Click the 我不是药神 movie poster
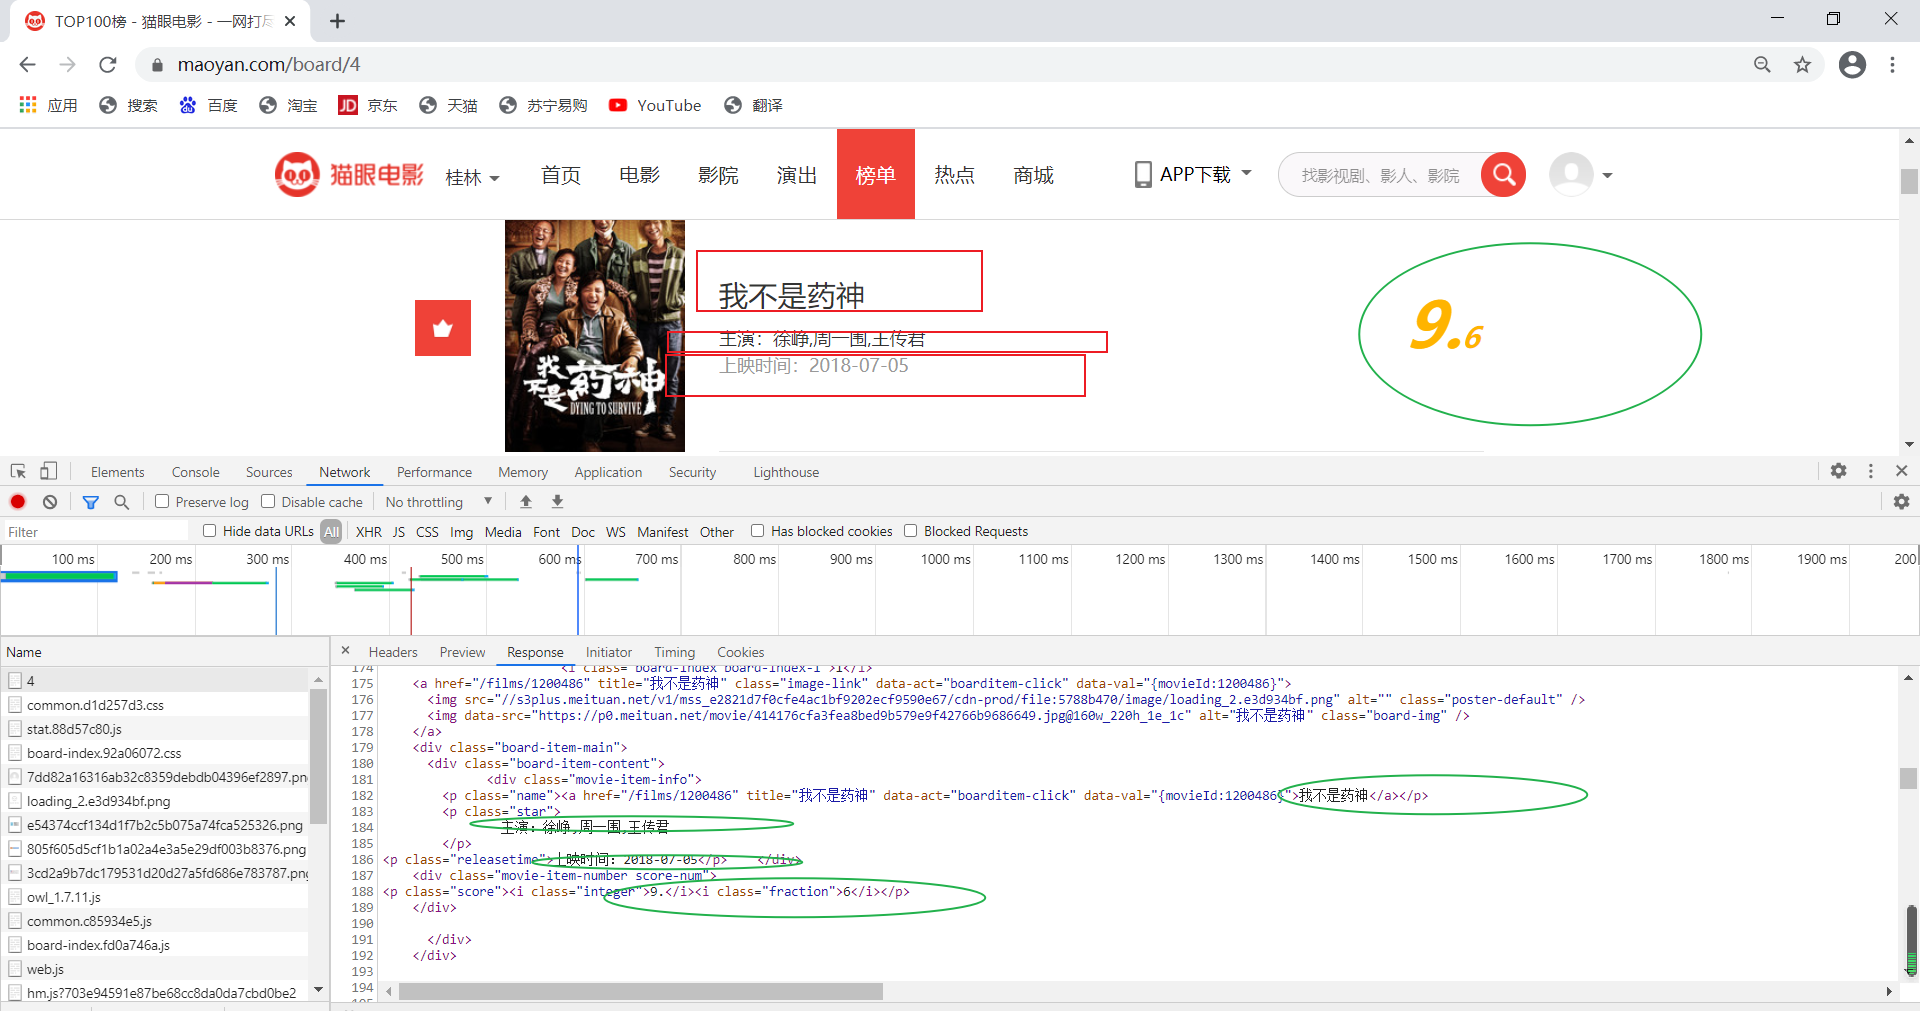This screenshot has width=1920, height=1011. (595, 336)
